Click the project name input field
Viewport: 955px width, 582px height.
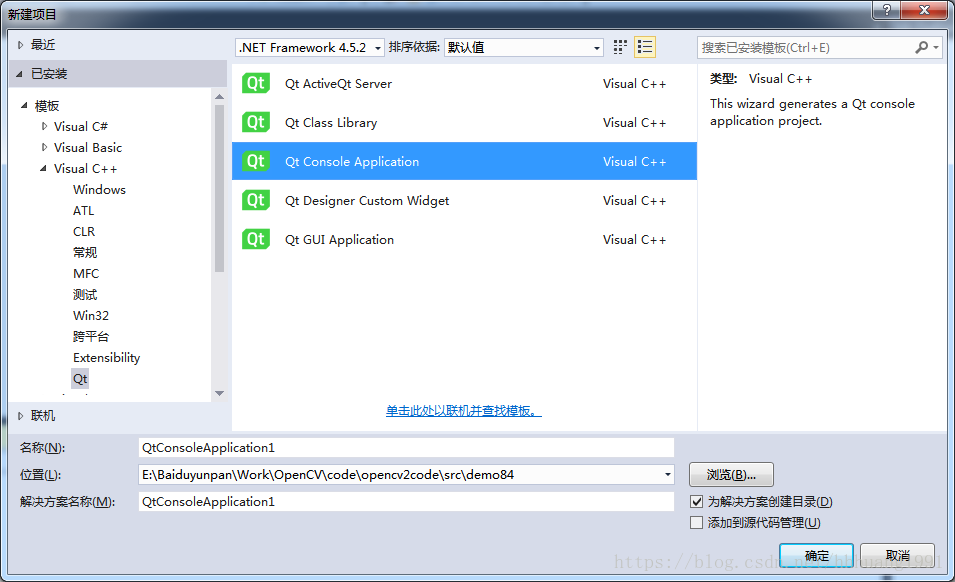click(406, 447)
